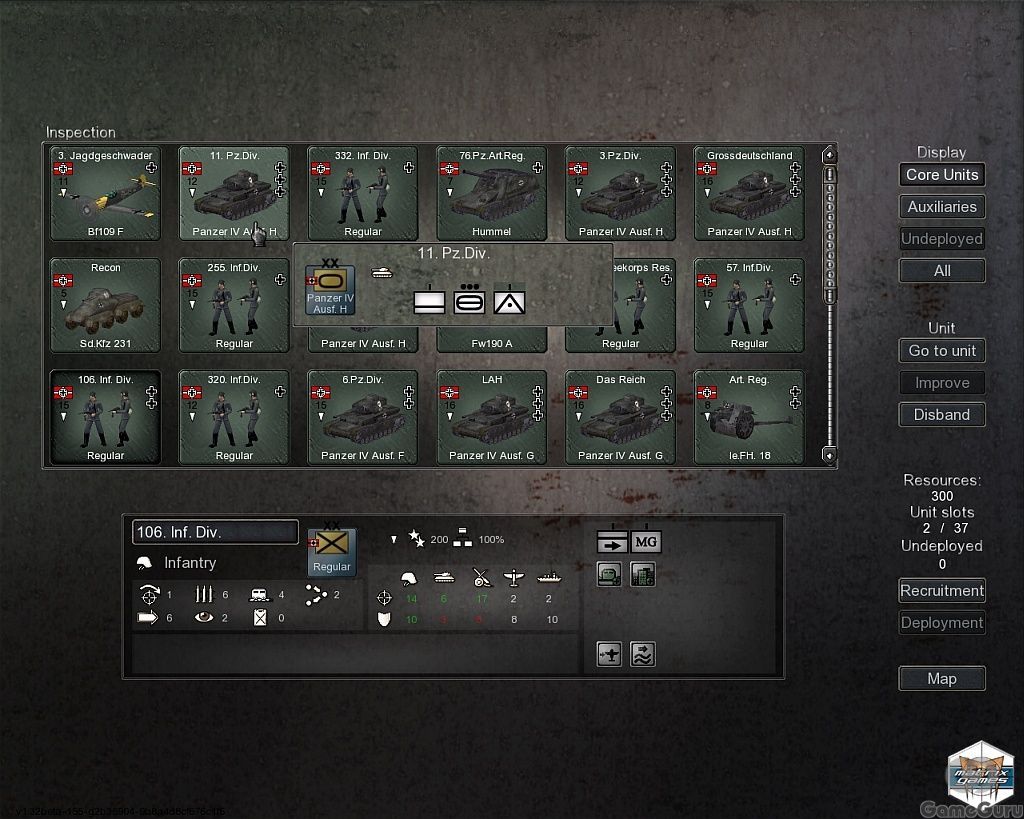Click the black triangle symbol in tooltip

click(509, 301)
